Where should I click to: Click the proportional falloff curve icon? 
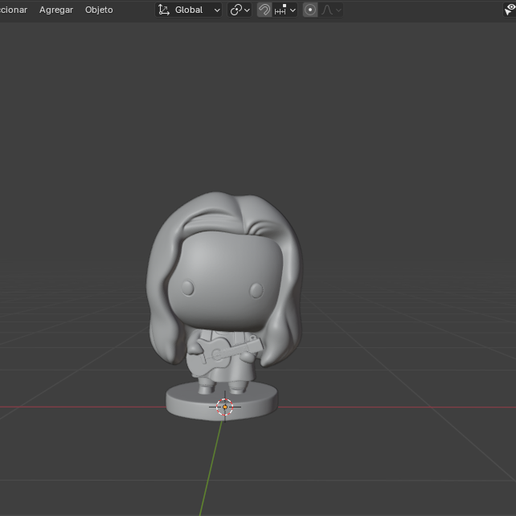coord(331,10)
